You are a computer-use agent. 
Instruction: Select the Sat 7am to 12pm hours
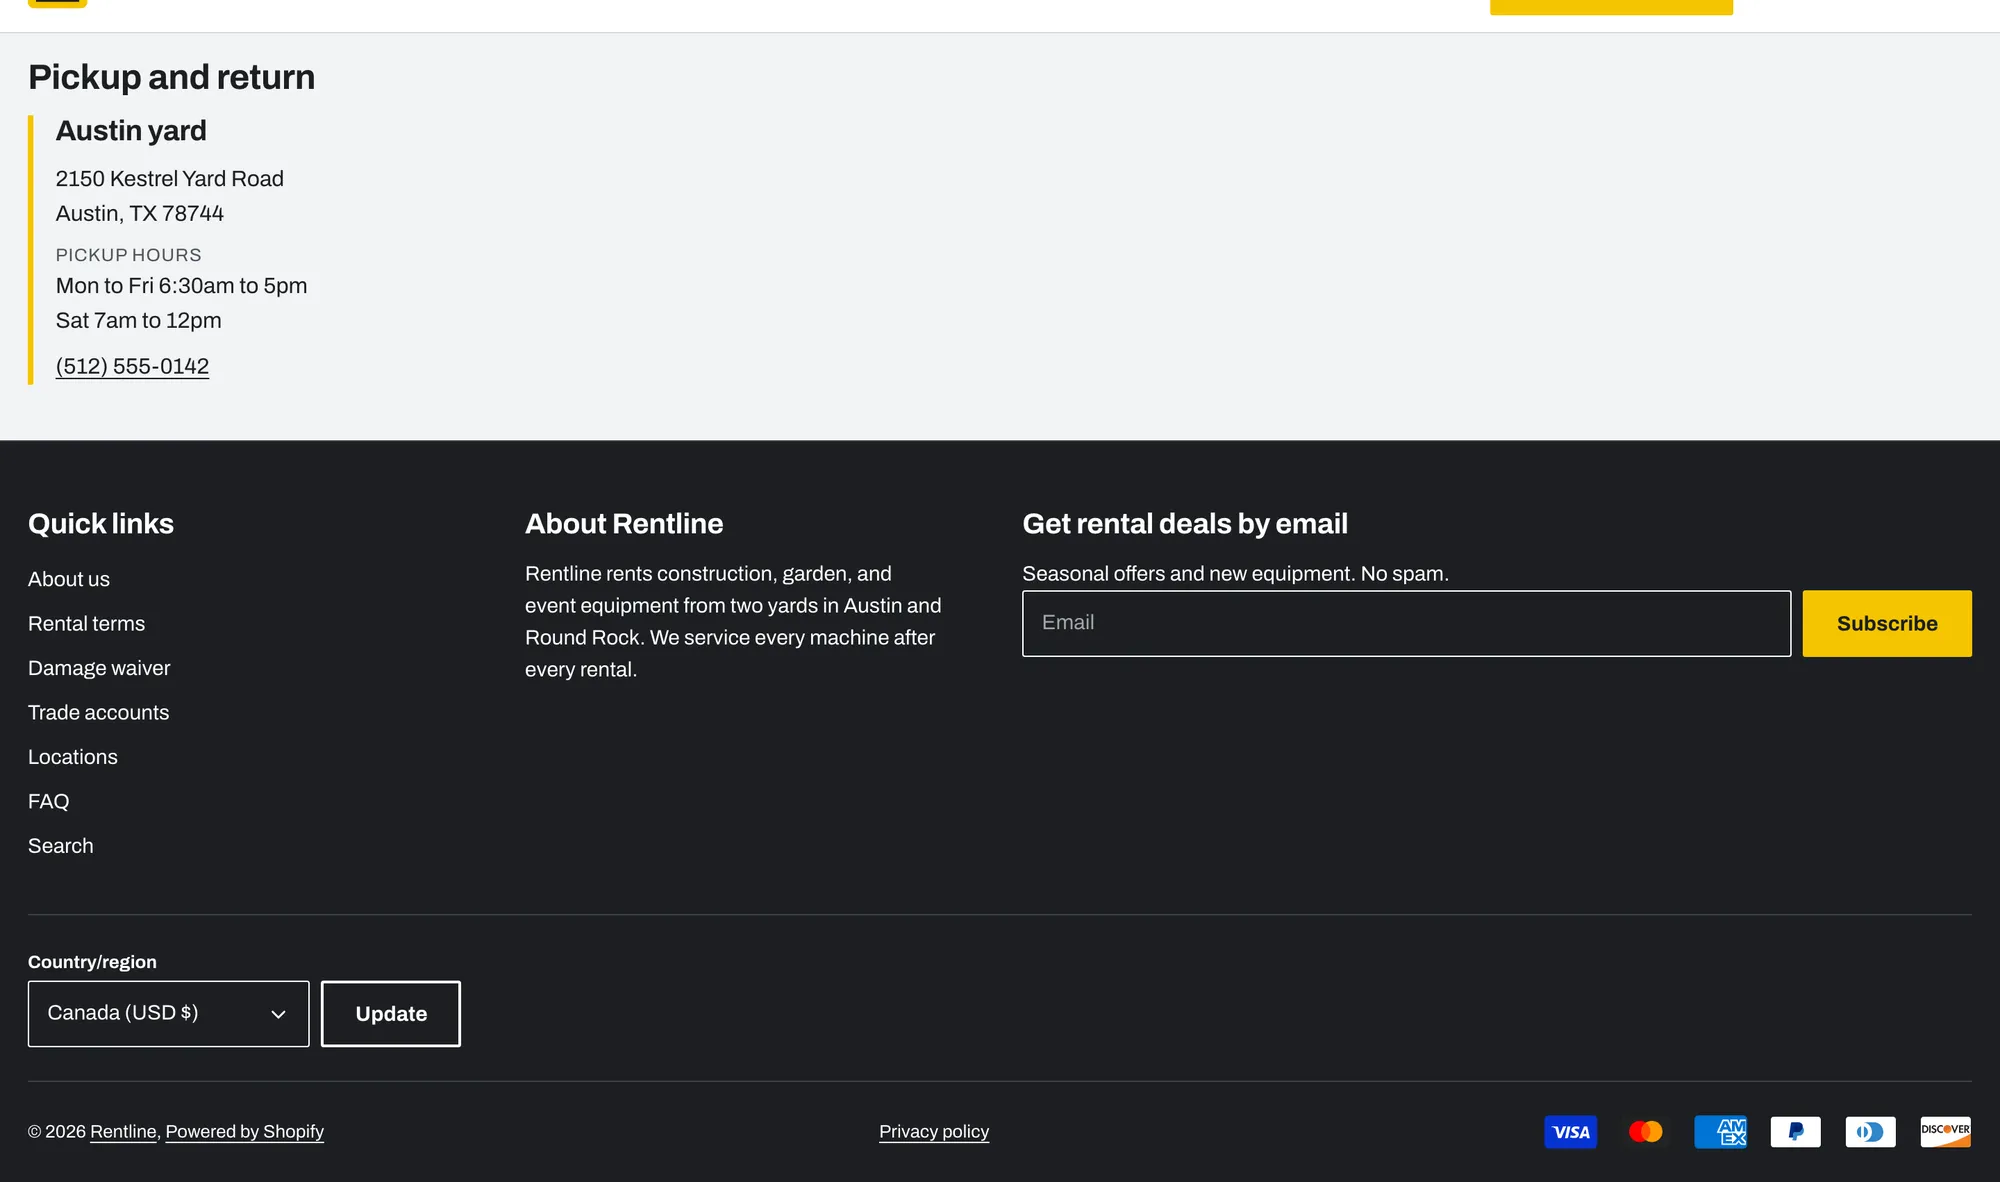138,321
